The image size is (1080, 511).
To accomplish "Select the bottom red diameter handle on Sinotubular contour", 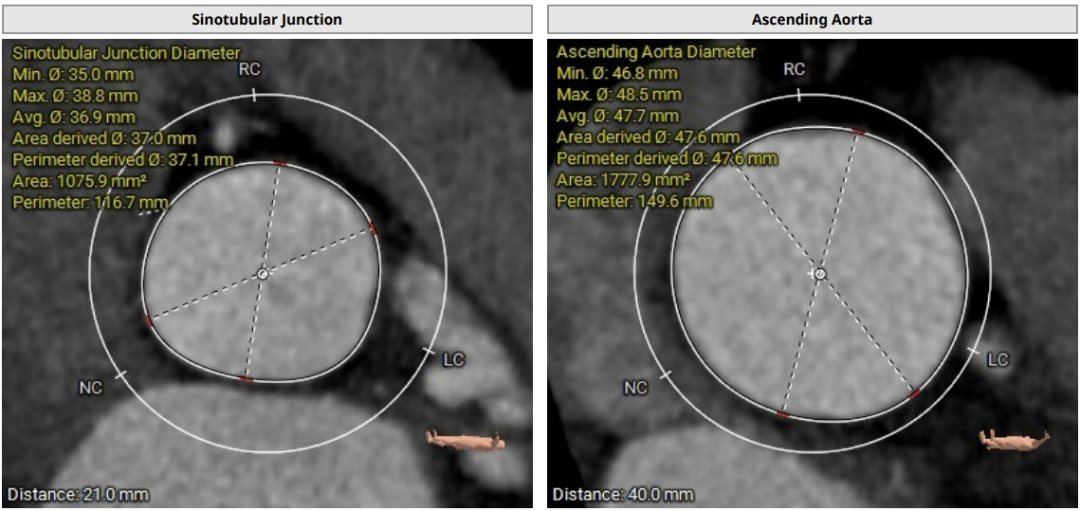I will click(247, 380).
